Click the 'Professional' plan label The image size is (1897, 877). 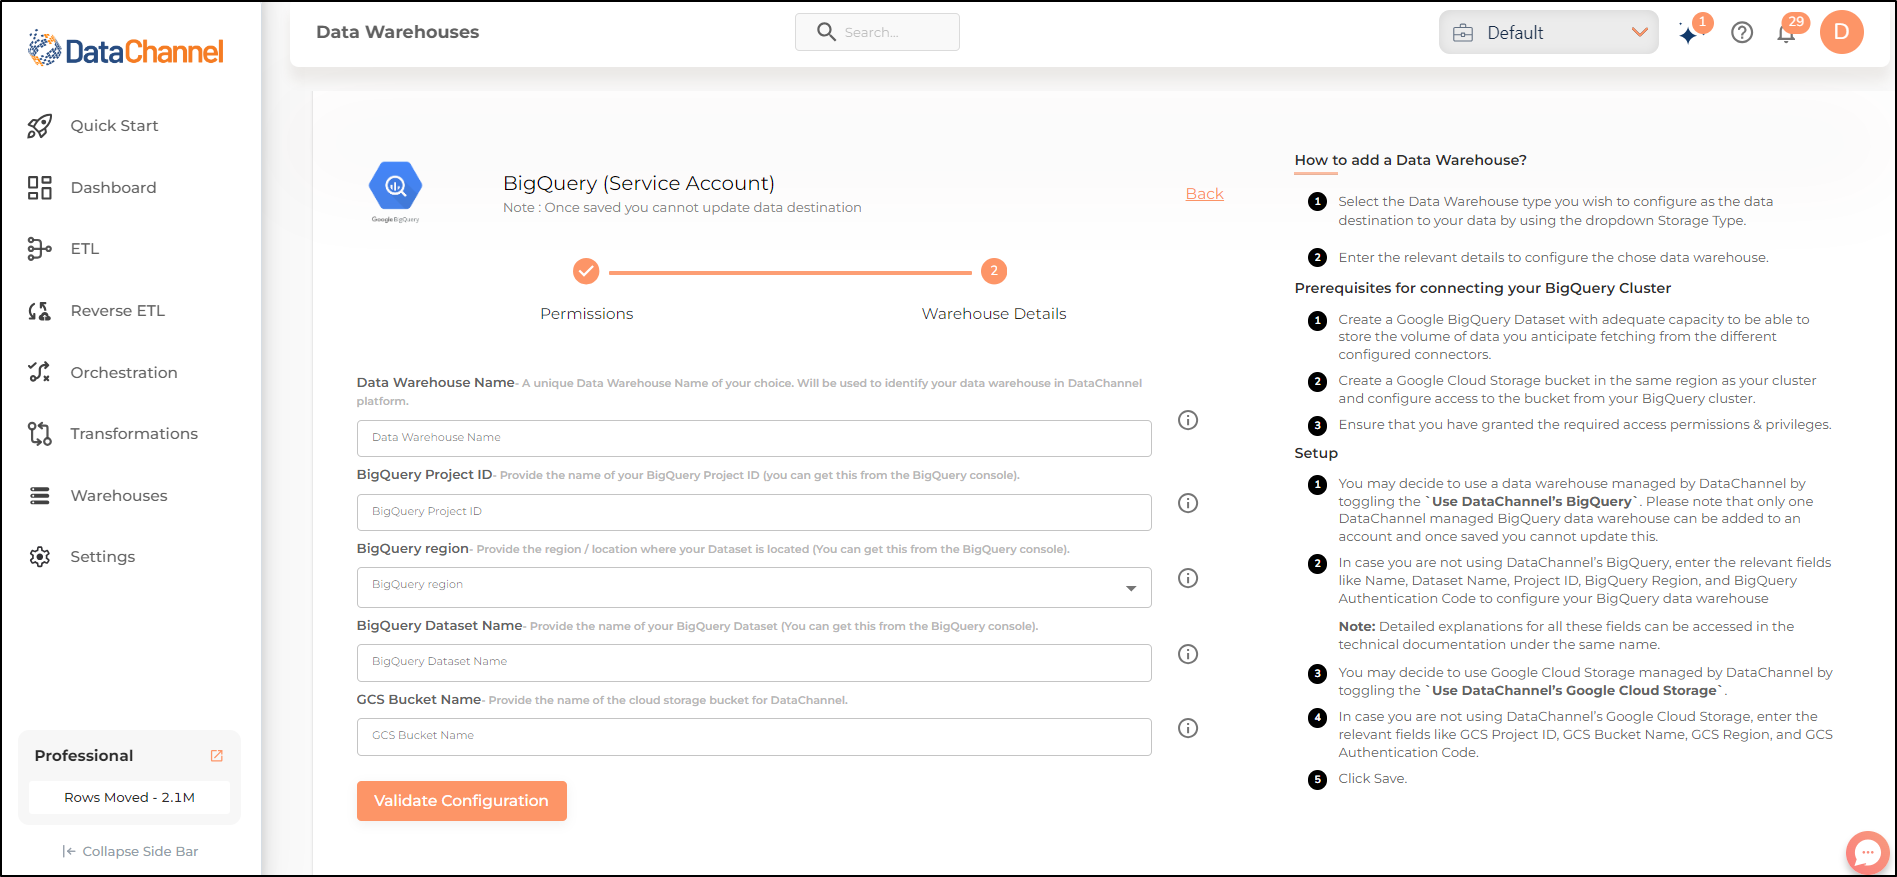pos(84,756)
